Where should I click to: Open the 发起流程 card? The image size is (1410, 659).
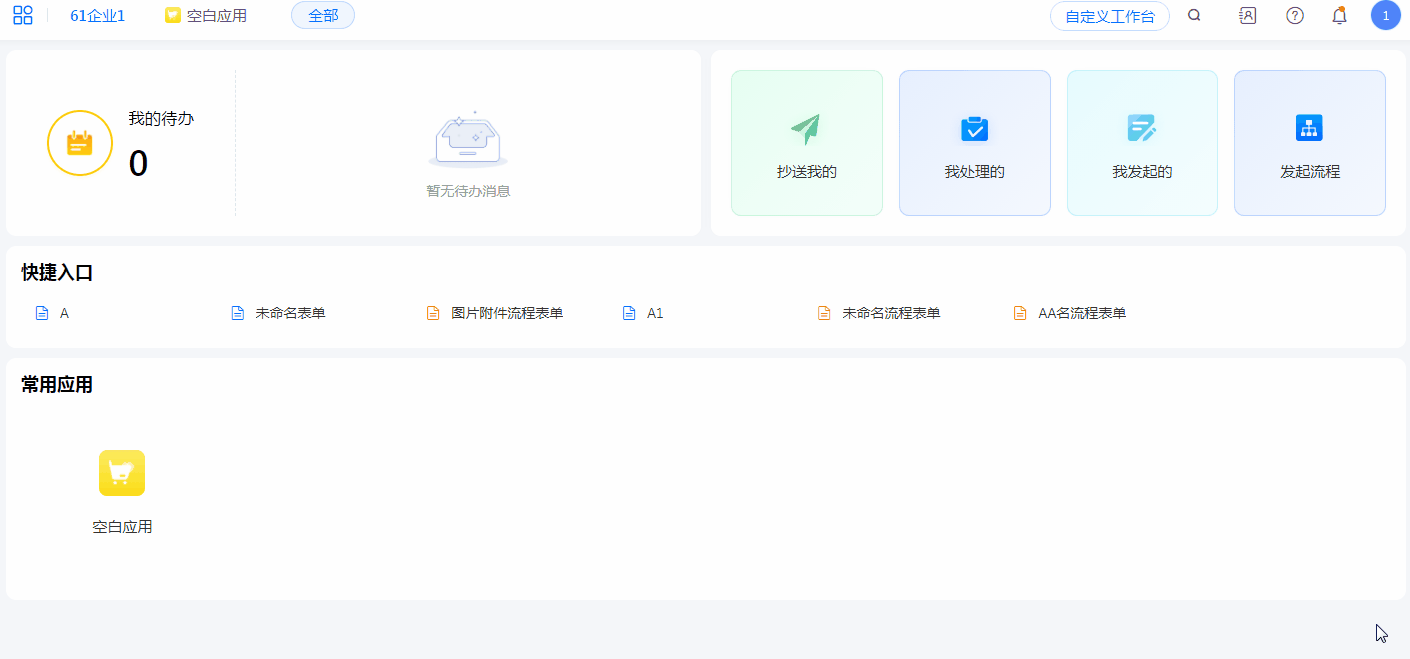pyautogui.click(x=1310, y=143)
